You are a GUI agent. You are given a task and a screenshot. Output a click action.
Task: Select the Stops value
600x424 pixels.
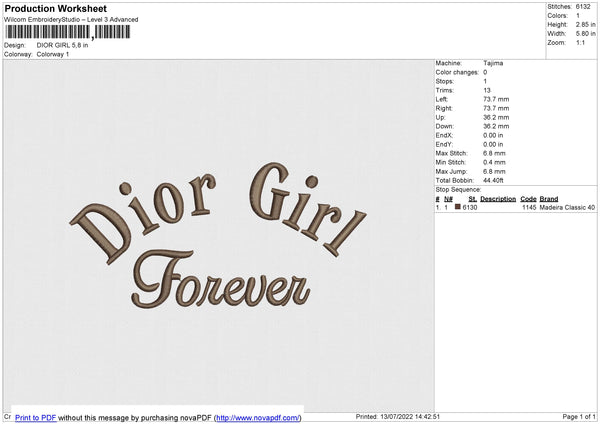pyautogui.click(x=485, y=82)
